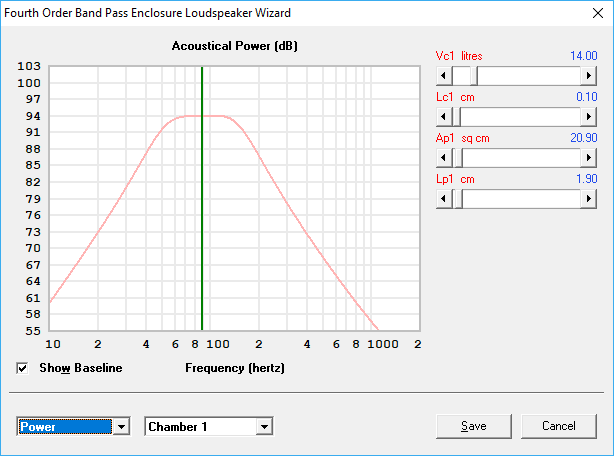The image size is (614, 456).
Task: Click the Cancel button
Action: 559,426
